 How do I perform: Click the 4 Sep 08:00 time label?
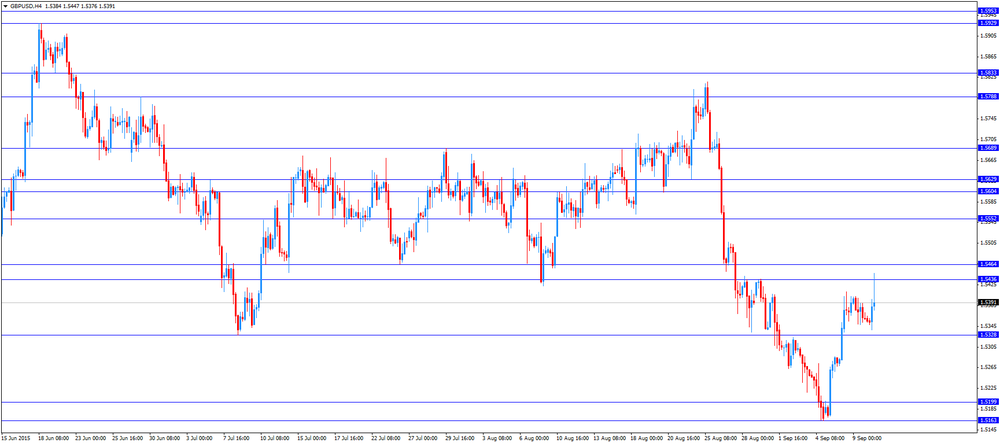[x=832, y=439]
